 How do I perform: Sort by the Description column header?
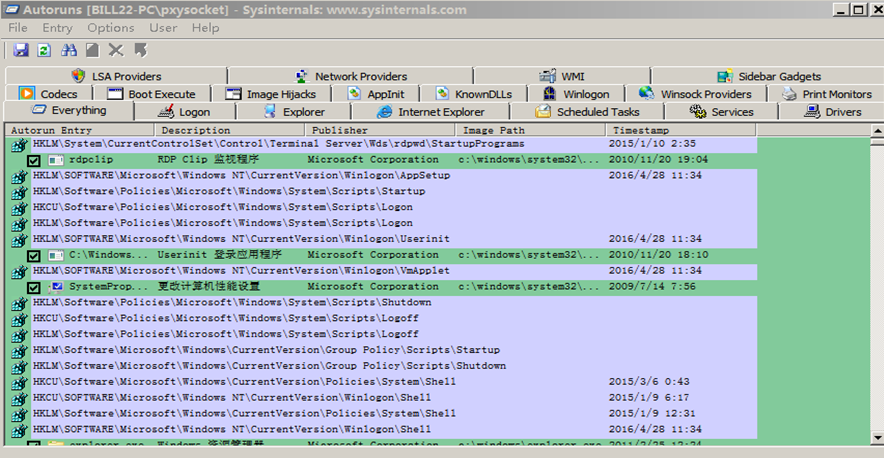(229, 130)
